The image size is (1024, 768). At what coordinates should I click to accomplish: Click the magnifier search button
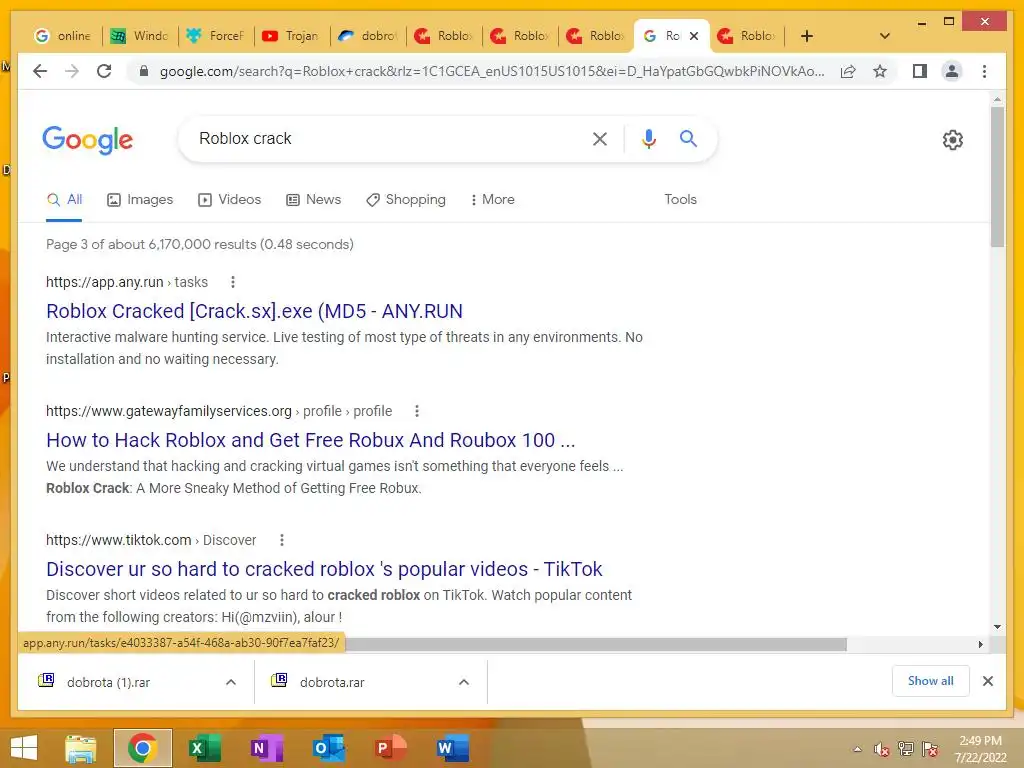(x=688, y=138)
